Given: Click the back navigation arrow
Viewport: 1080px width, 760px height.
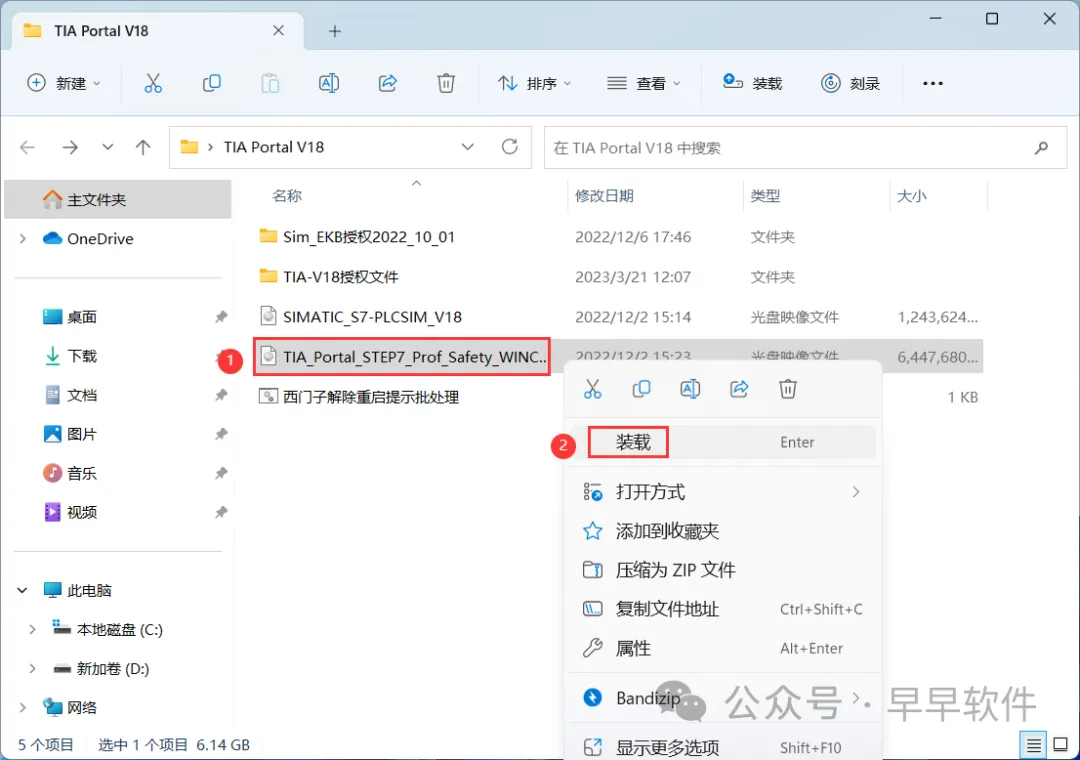Looking at the screenshot, I should pos(28,147).
